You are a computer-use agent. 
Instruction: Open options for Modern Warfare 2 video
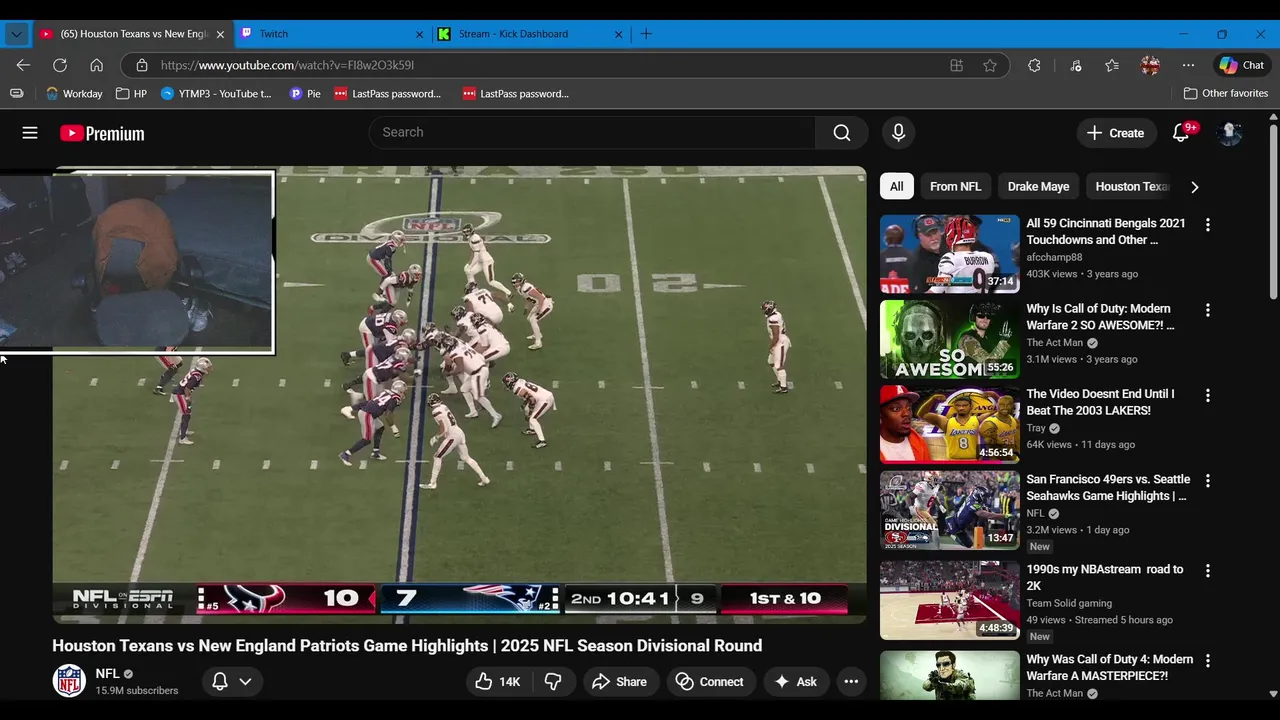(x=1207, y=310)
